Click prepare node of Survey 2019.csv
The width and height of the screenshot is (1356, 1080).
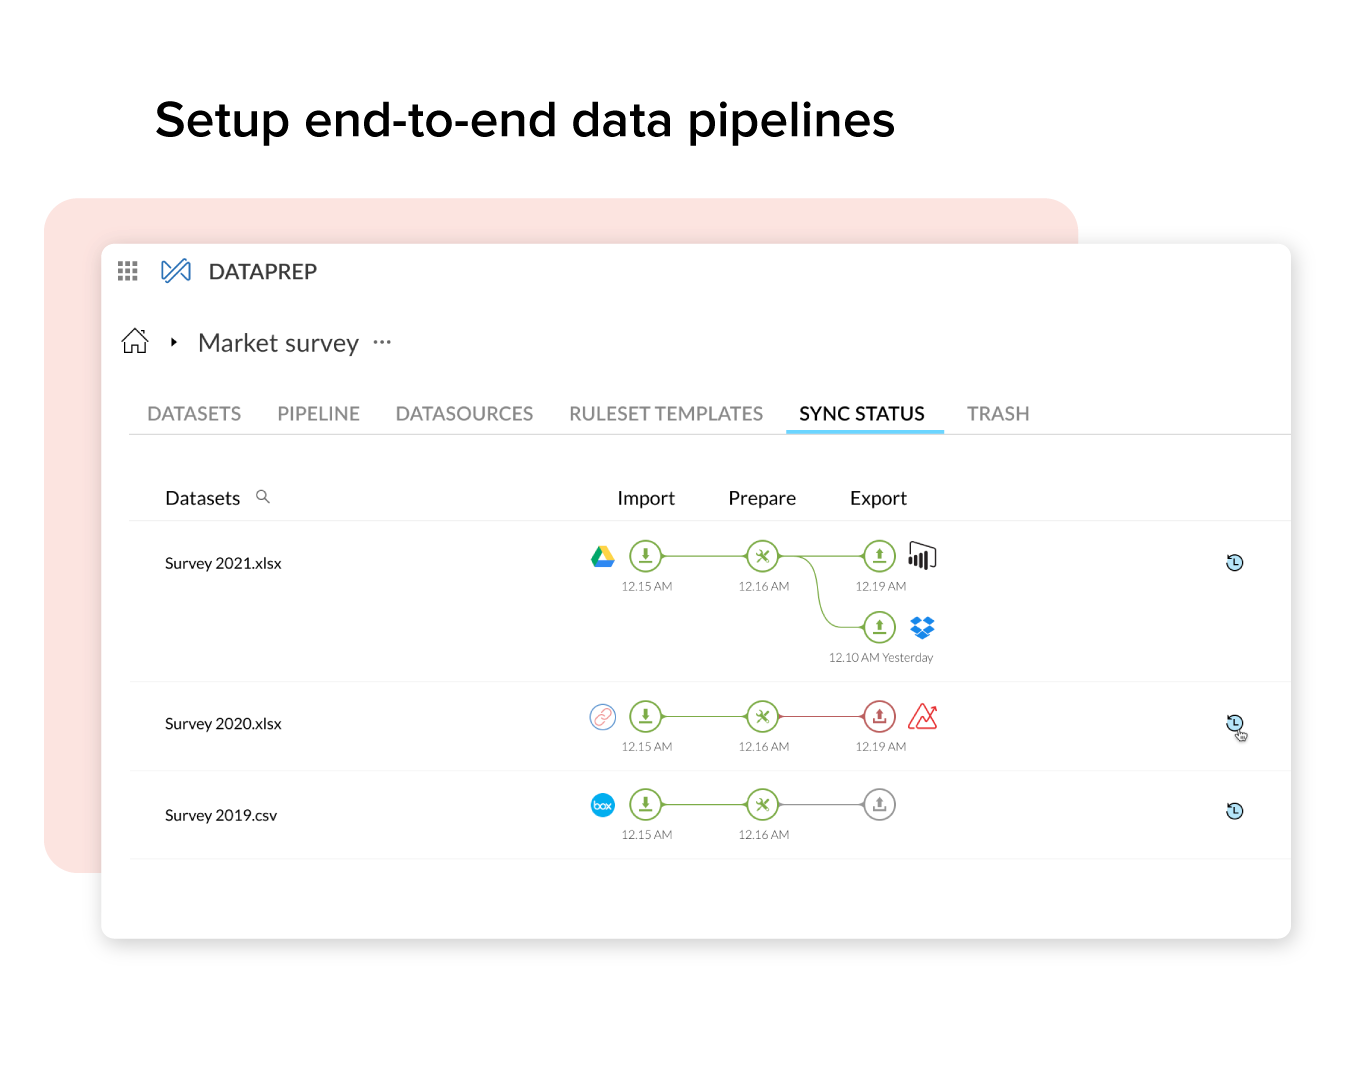pyautogui.click(x=763, y=804)
